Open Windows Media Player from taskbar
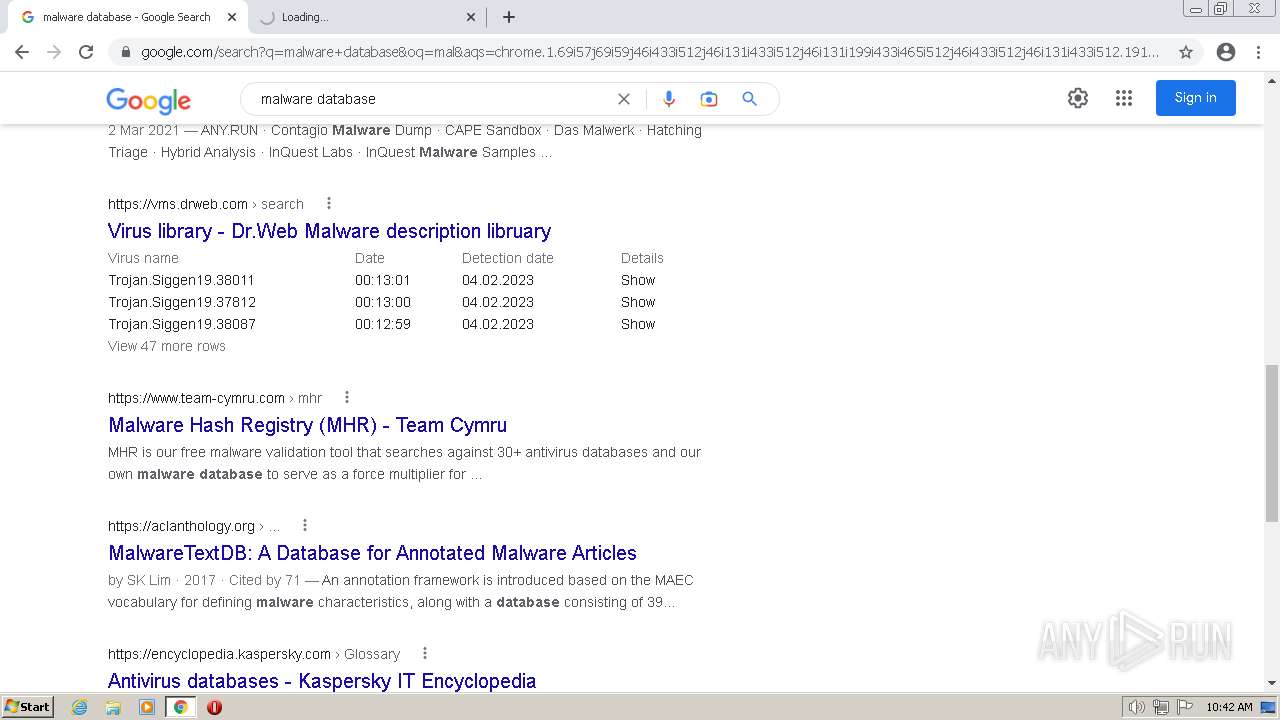Screen dimensions: 1280x720 [x=147, y=707]
